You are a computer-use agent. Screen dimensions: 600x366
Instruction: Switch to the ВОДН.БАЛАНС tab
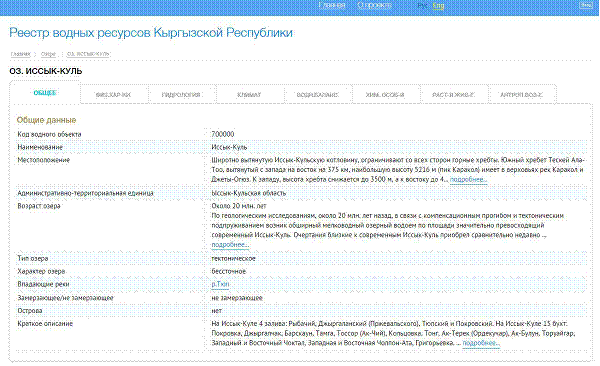pos(317,95)
